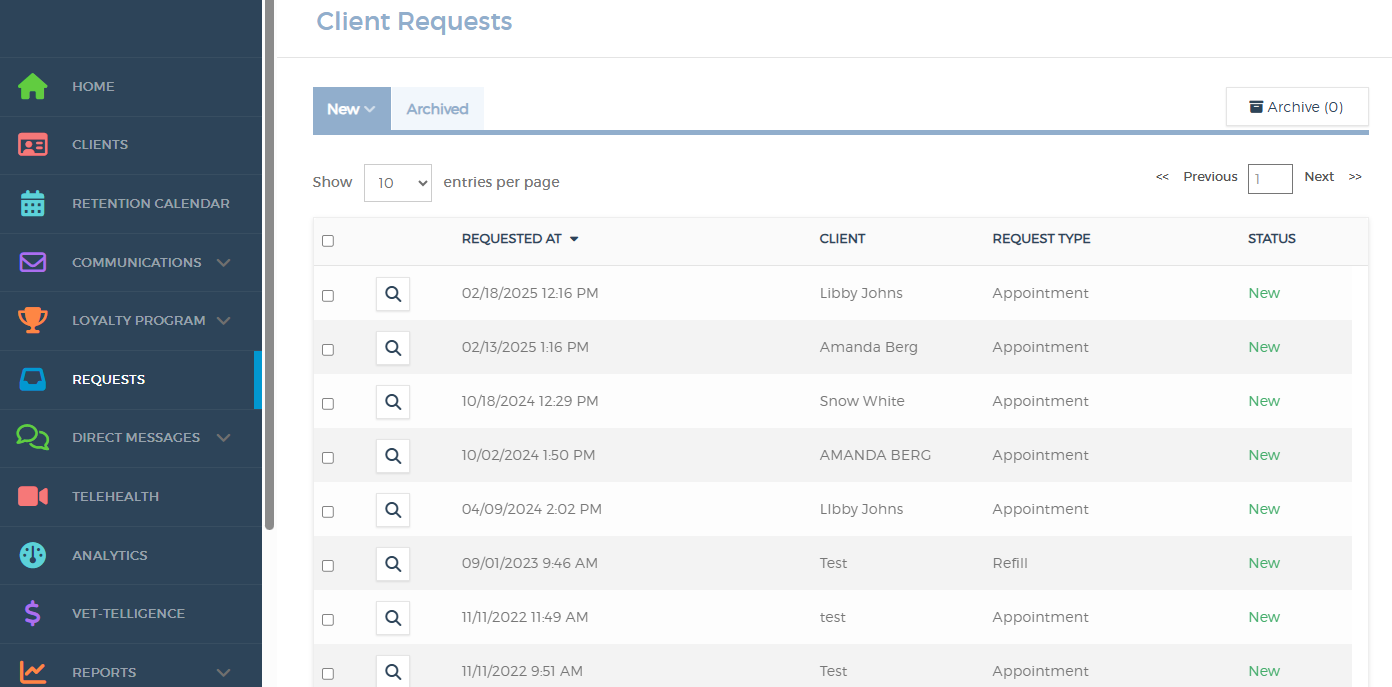Expand the Direct Messages menu
This screenshot has width=1392, height=687.
135,437
